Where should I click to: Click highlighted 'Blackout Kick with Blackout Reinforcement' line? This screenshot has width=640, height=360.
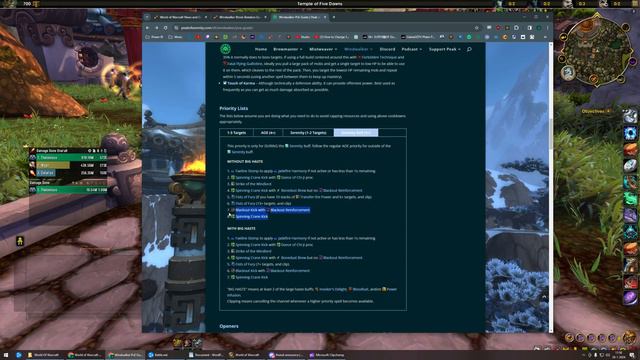tap(273, 210)
